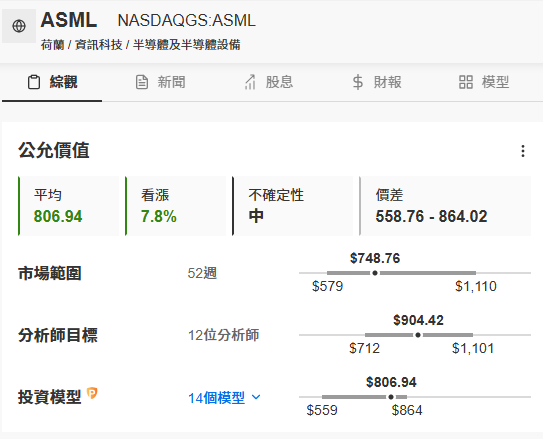The image size is (543, 439).
Task: Switch to the 新聞 news tab
Action: click(x=160, y=82)
